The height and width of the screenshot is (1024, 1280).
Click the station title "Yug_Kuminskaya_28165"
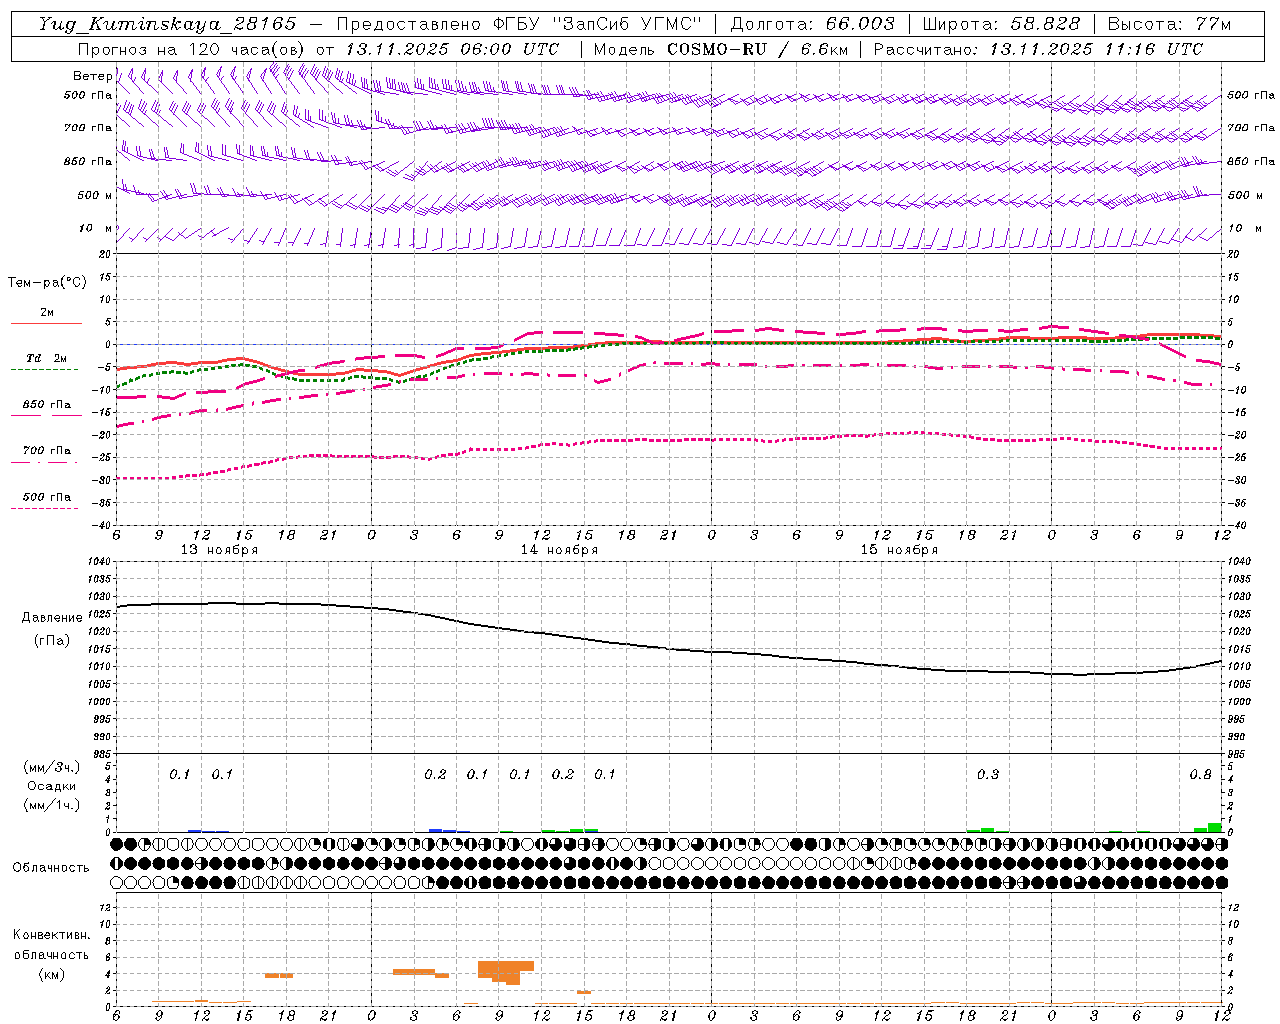(x=167, y=24)
